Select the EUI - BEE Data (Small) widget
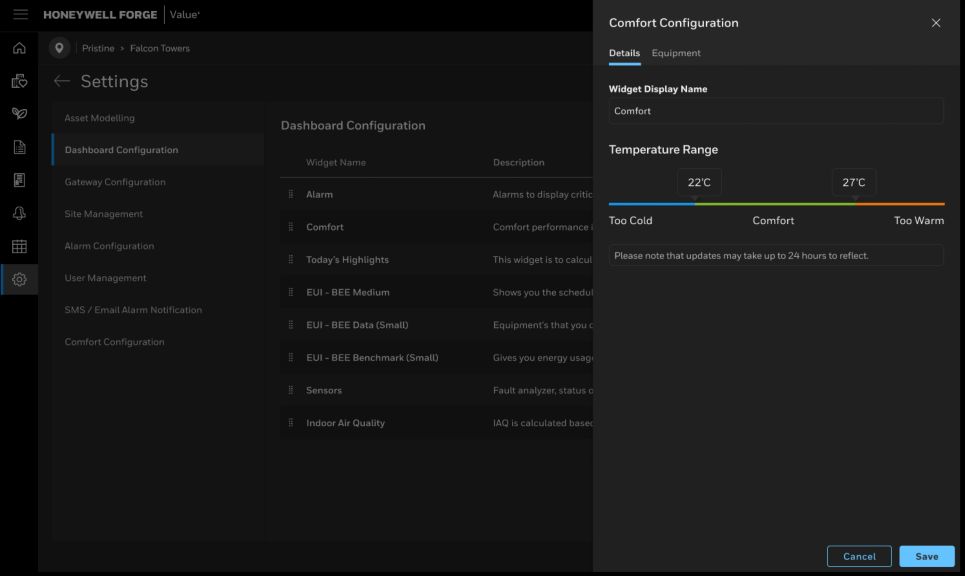This screenshot has width=965, height=576. tap(436, 325)
